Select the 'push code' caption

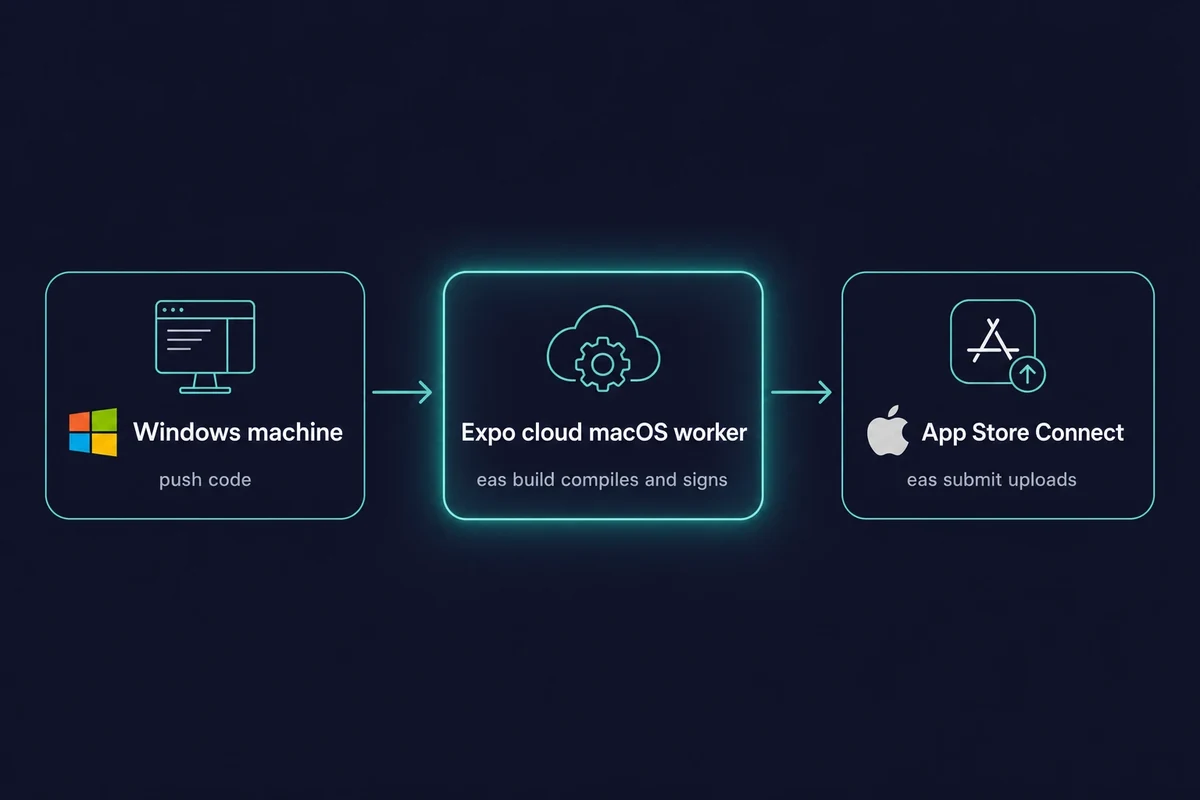coord(205,480)
